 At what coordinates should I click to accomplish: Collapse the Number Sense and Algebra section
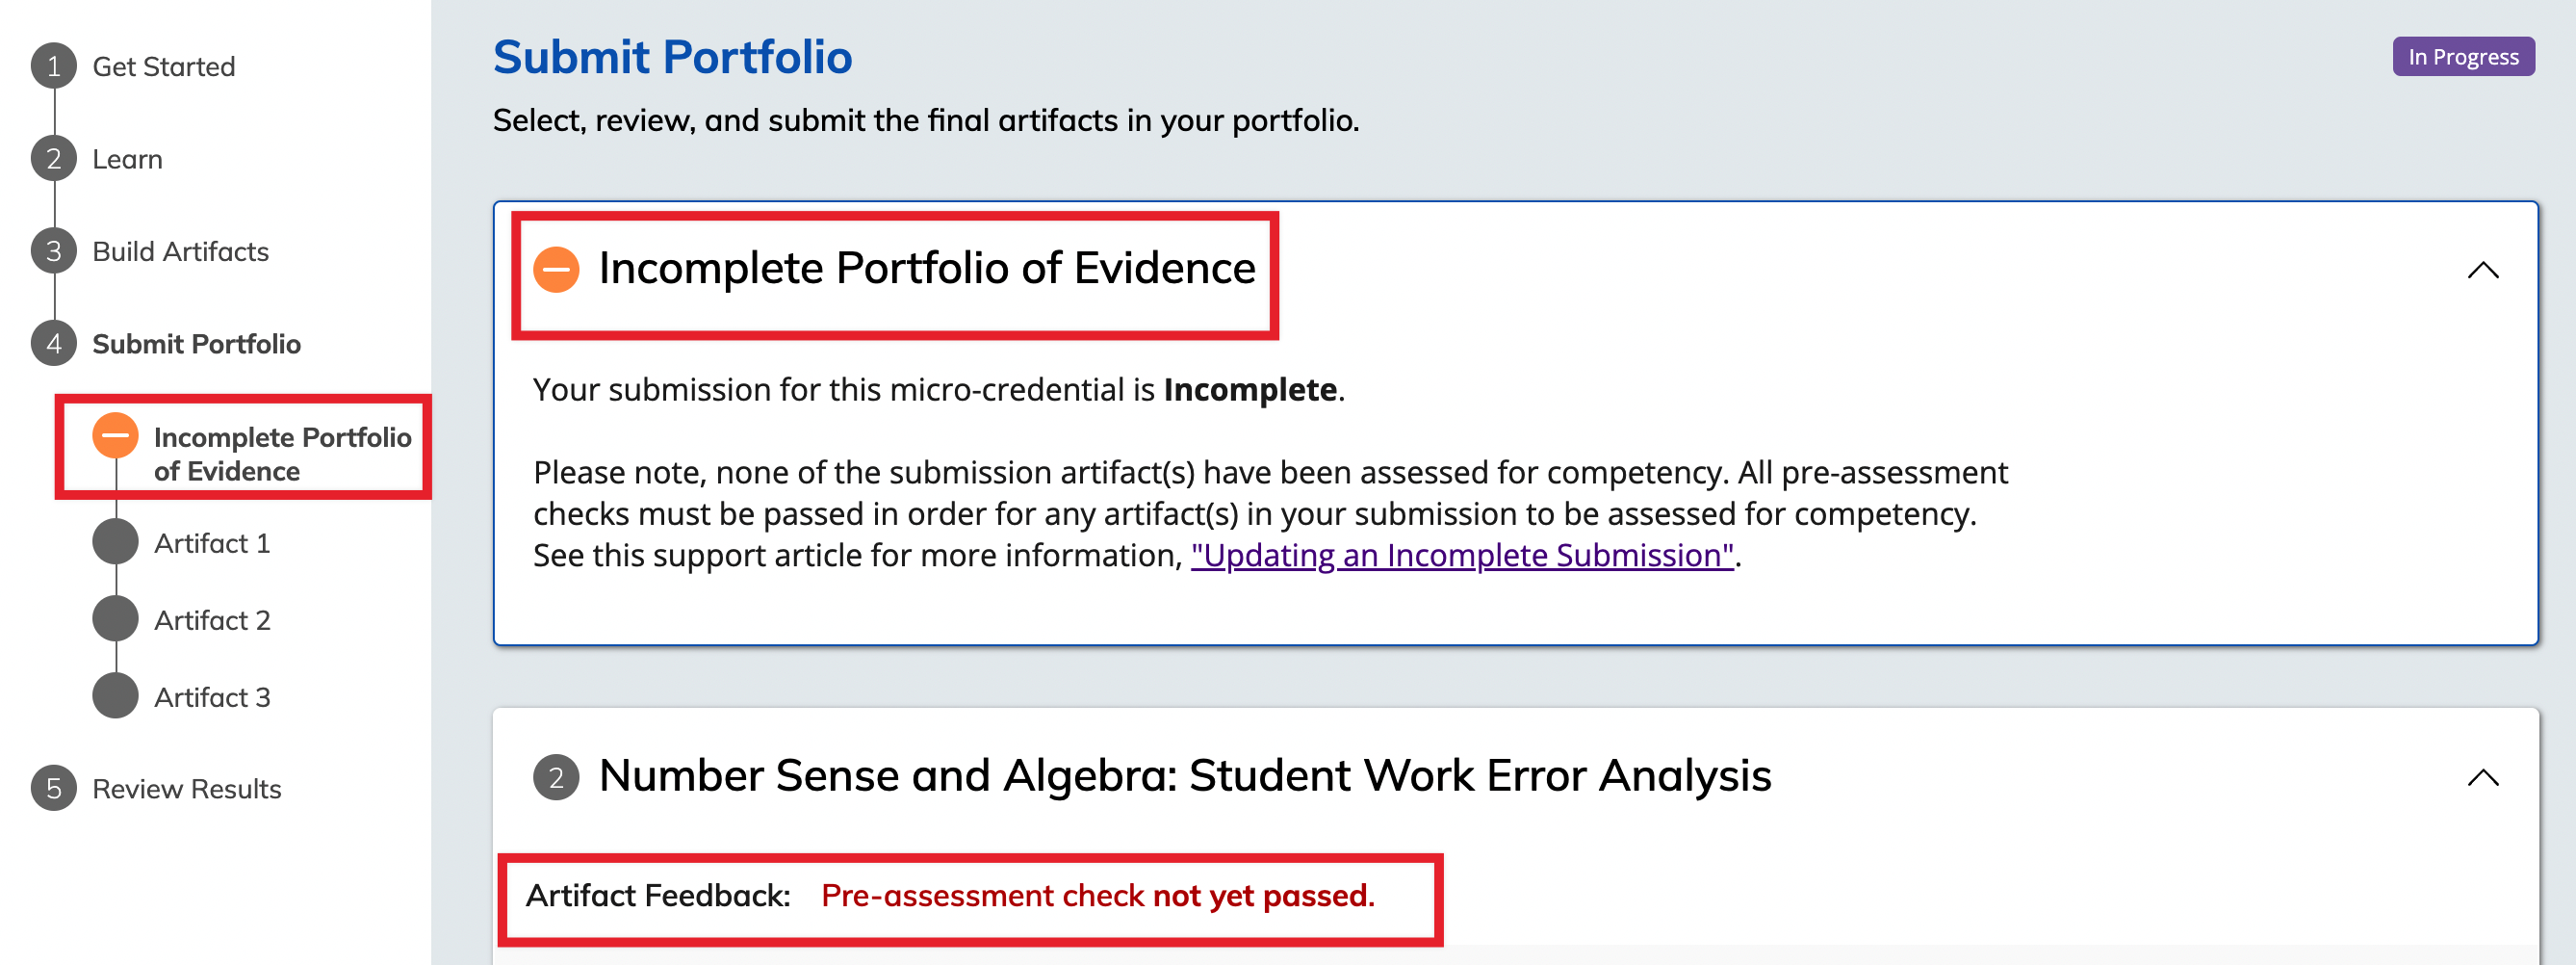coord(2482,777)
